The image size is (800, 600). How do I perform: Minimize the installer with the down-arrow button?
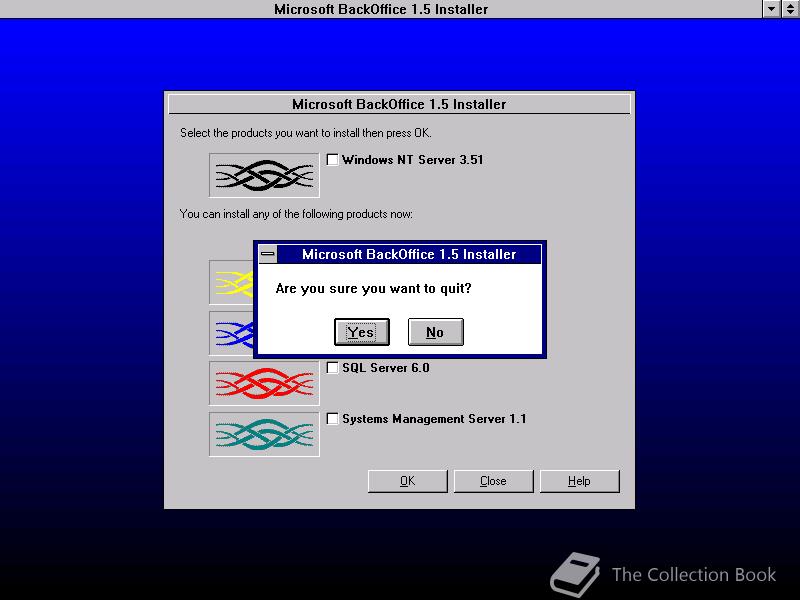(771, 9)
